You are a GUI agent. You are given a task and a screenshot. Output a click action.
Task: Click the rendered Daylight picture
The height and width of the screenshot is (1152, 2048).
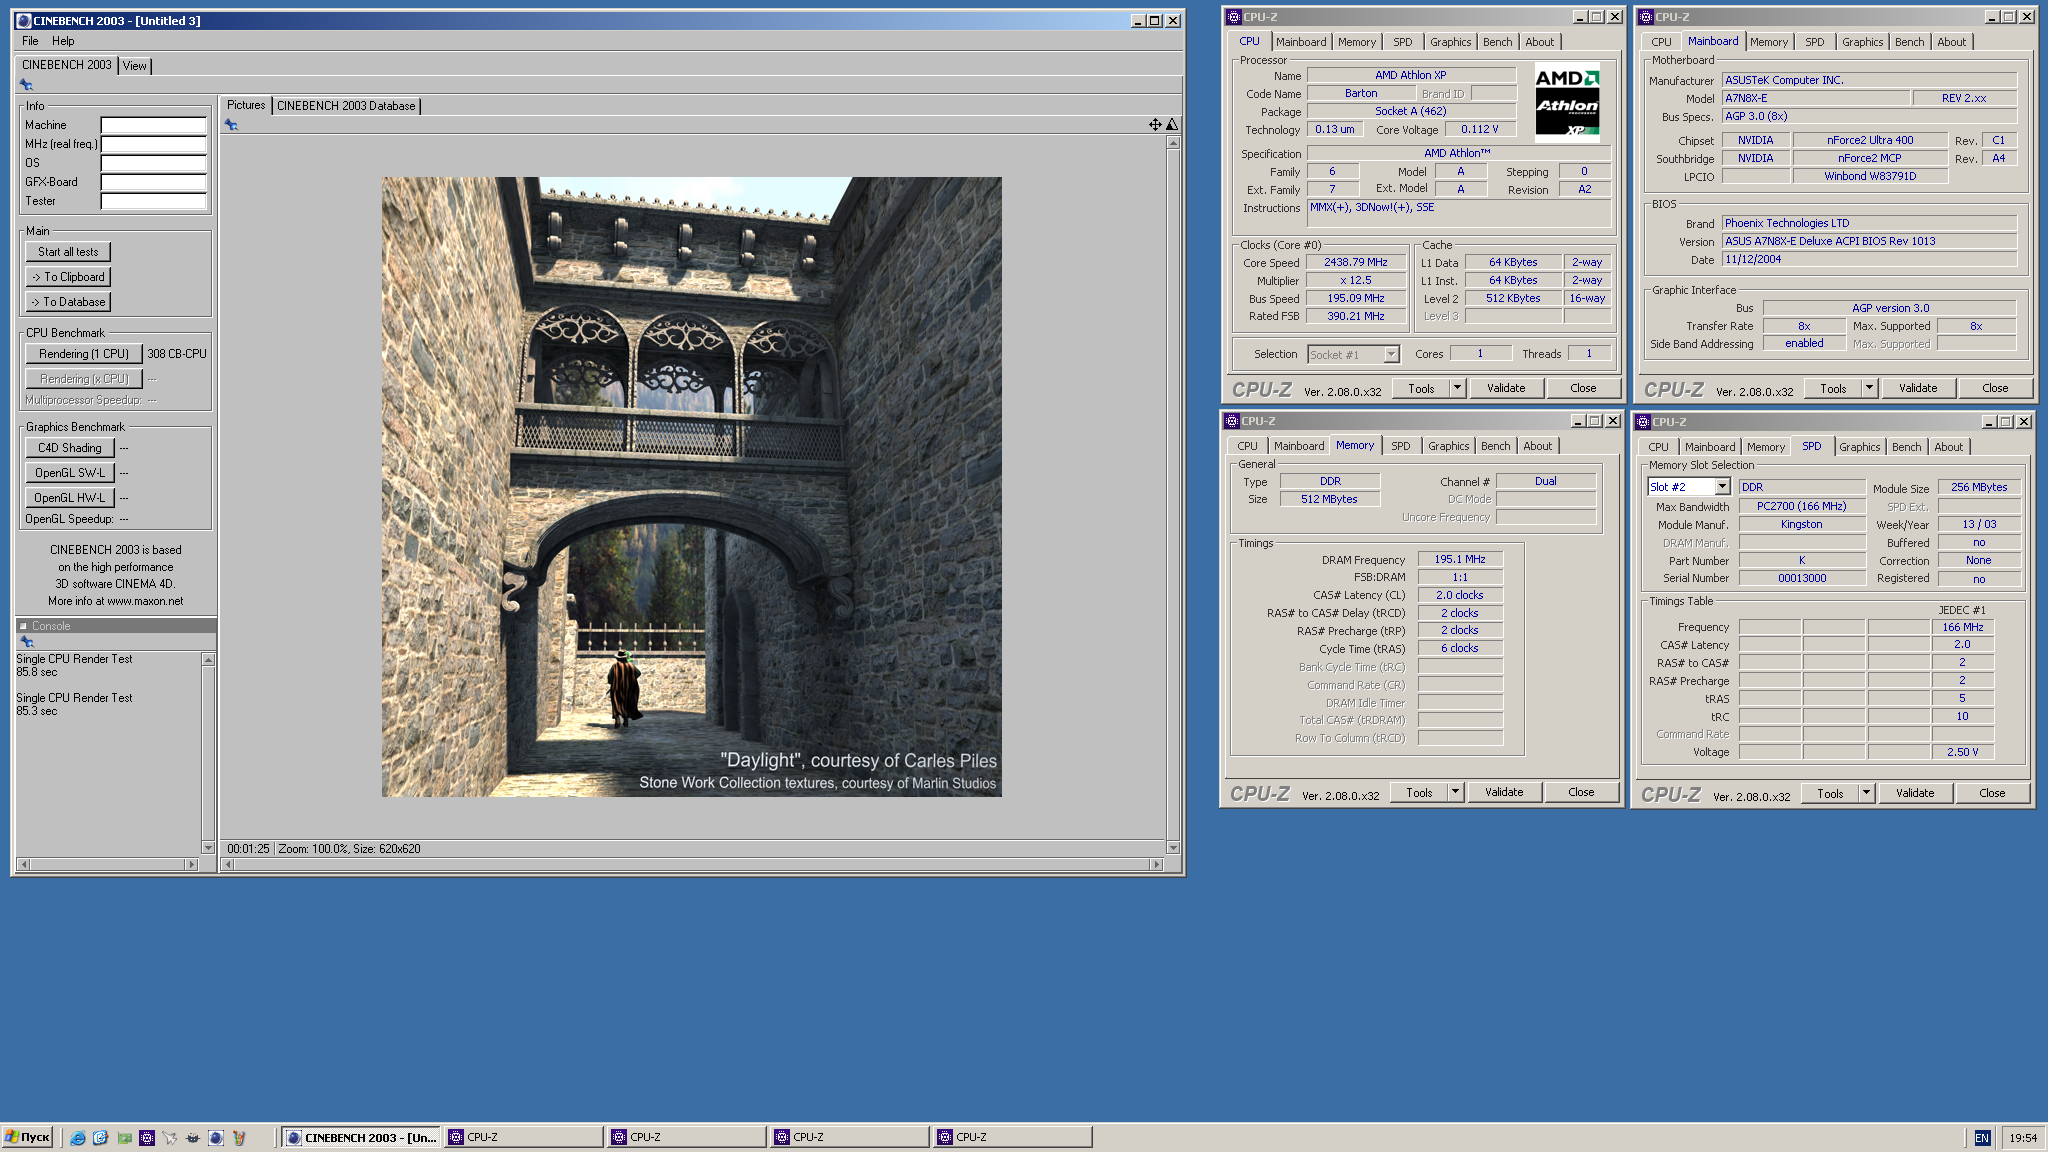691,487
